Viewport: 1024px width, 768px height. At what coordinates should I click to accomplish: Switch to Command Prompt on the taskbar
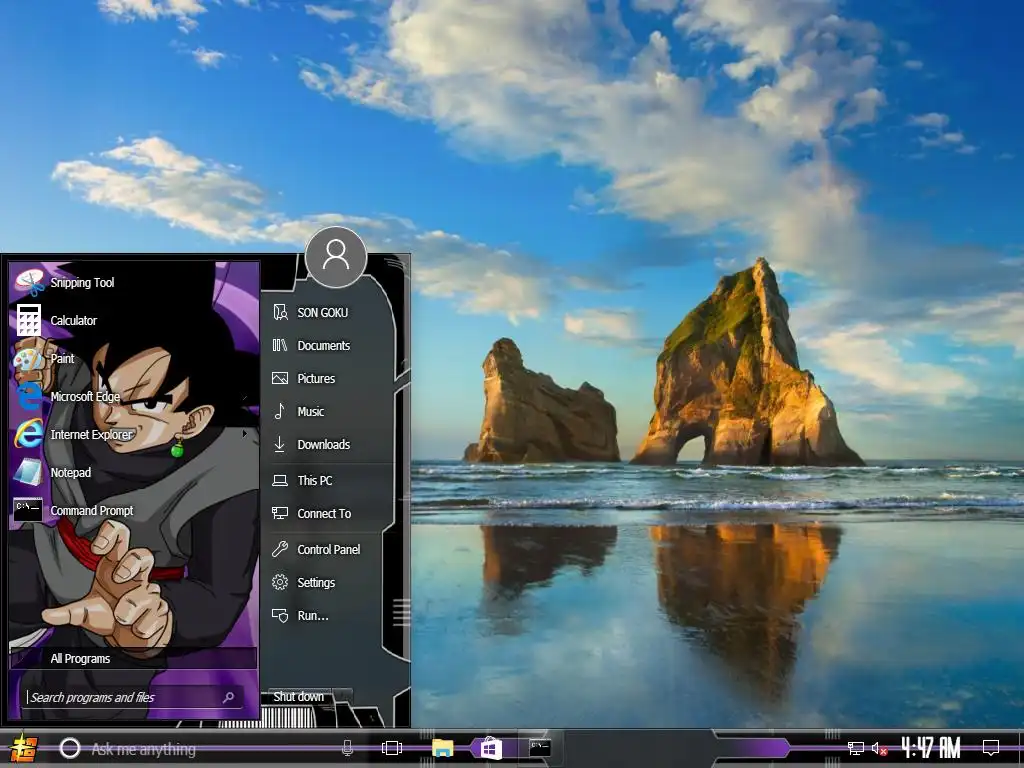pos(540,748)
